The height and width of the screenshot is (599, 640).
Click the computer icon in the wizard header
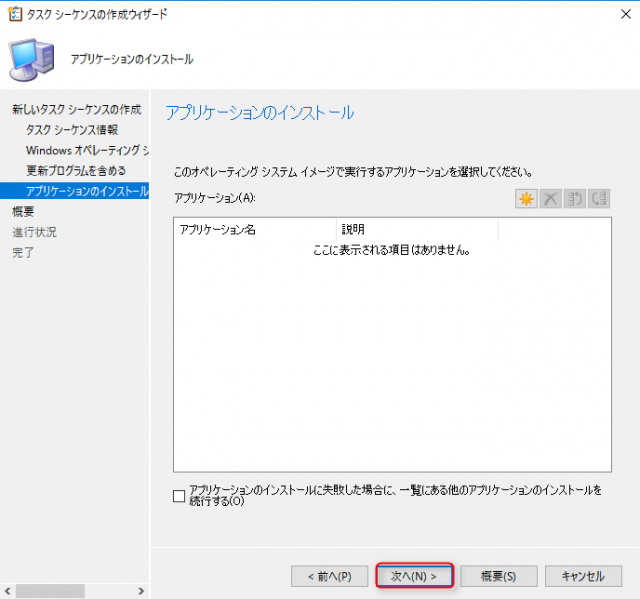pos(32,58)
